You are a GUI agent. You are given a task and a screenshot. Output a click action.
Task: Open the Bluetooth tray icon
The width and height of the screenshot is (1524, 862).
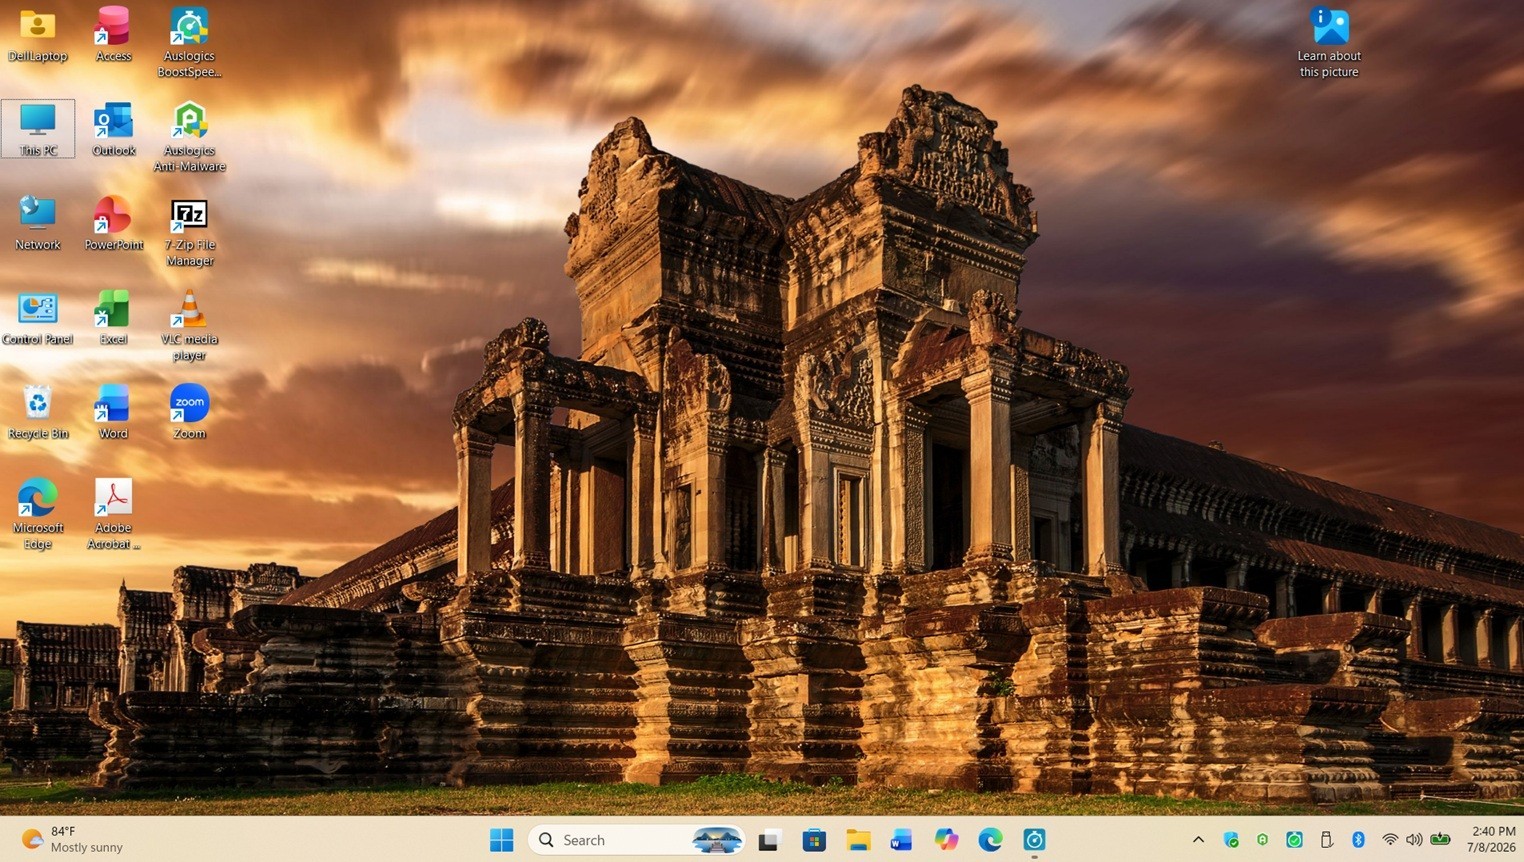(1358, 840)
